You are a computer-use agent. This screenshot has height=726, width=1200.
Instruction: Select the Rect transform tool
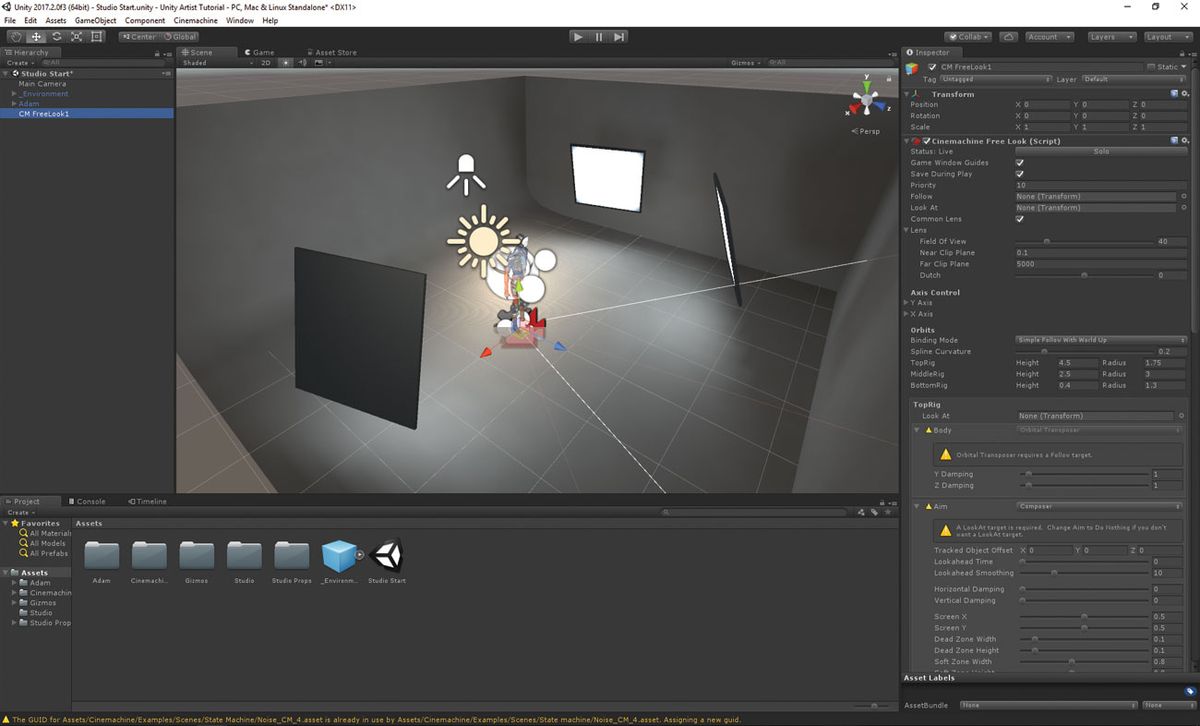(97, 36)
